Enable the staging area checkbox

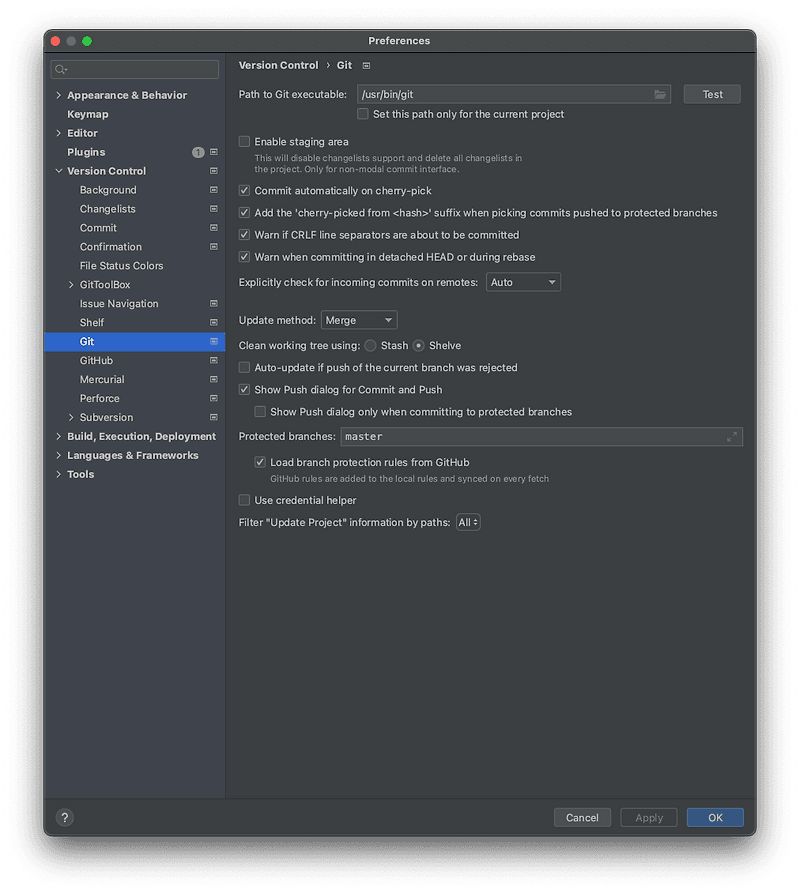coord(245,142)
